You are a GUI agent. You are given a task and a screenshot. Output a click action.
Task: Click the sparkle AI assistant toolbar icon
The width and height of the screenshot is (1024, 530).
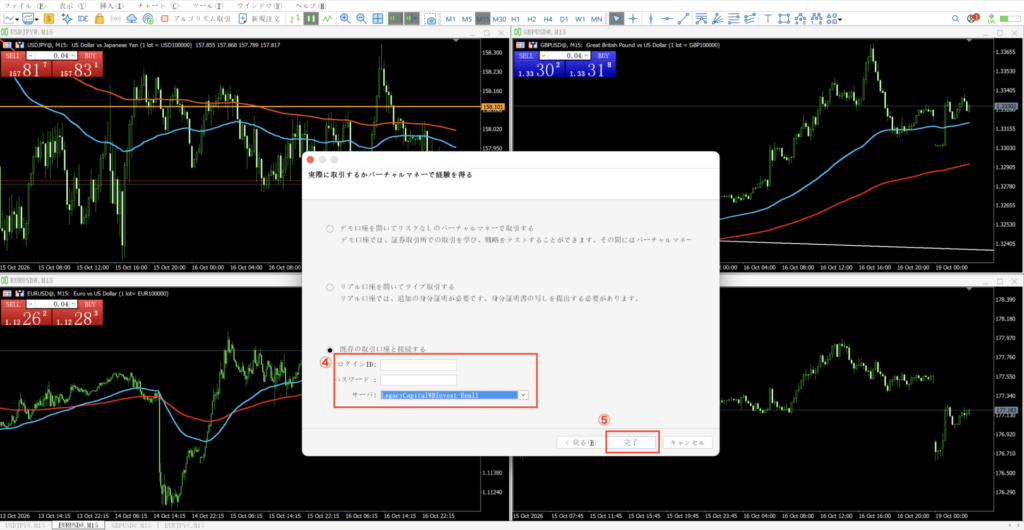tap(67, 19)
